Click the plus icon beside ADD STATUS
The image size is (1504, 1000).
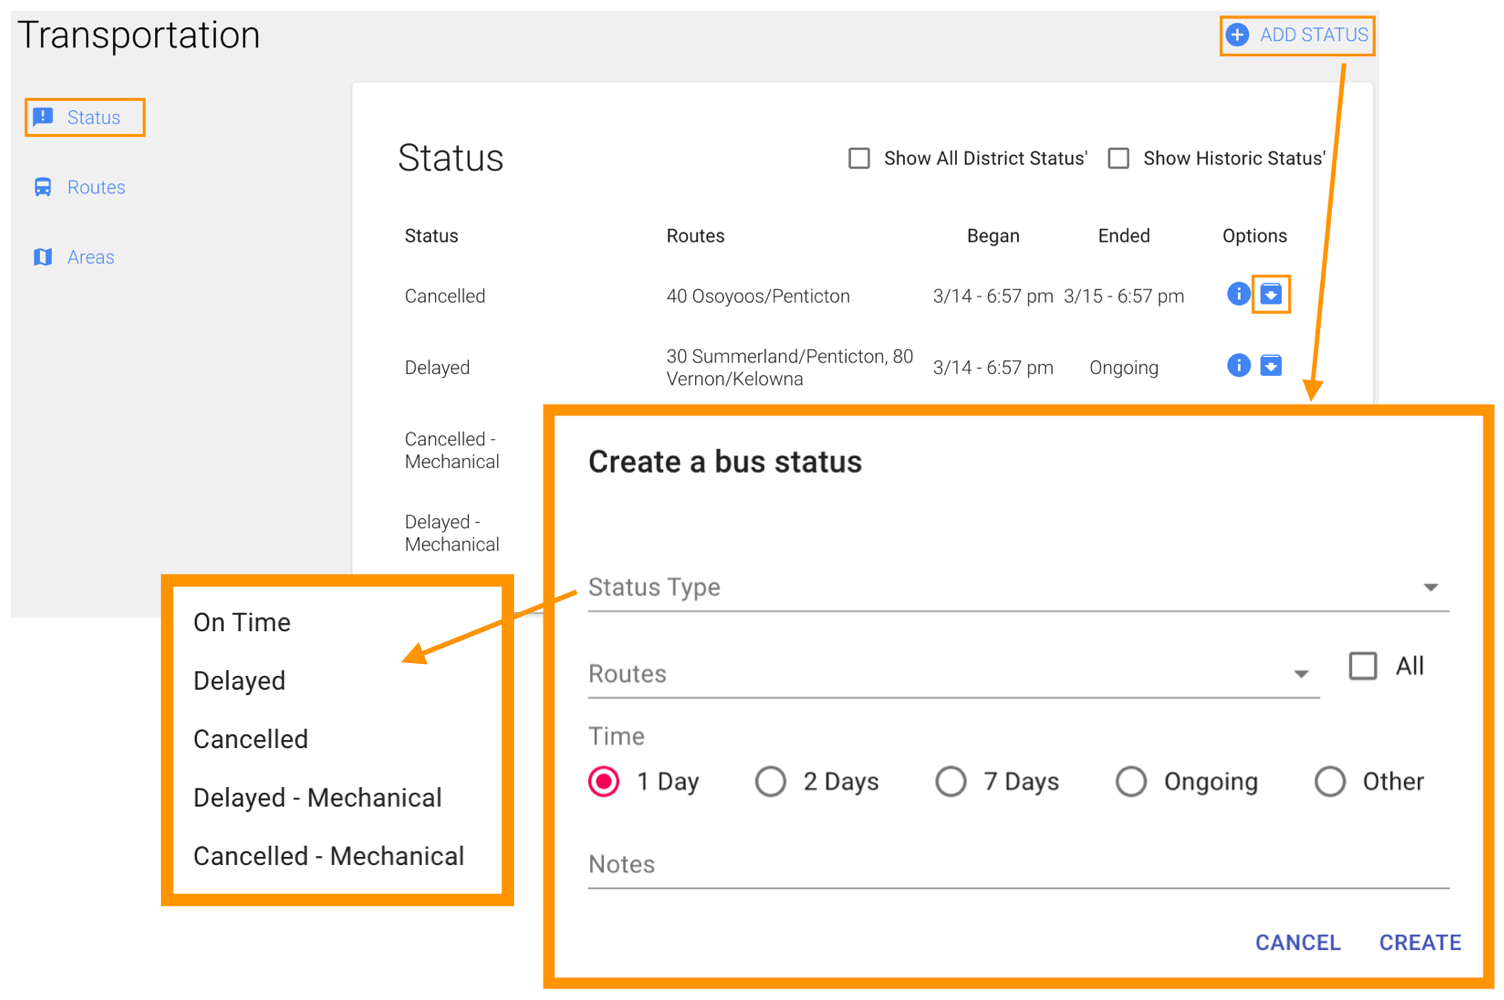[x=1237, y=35]
